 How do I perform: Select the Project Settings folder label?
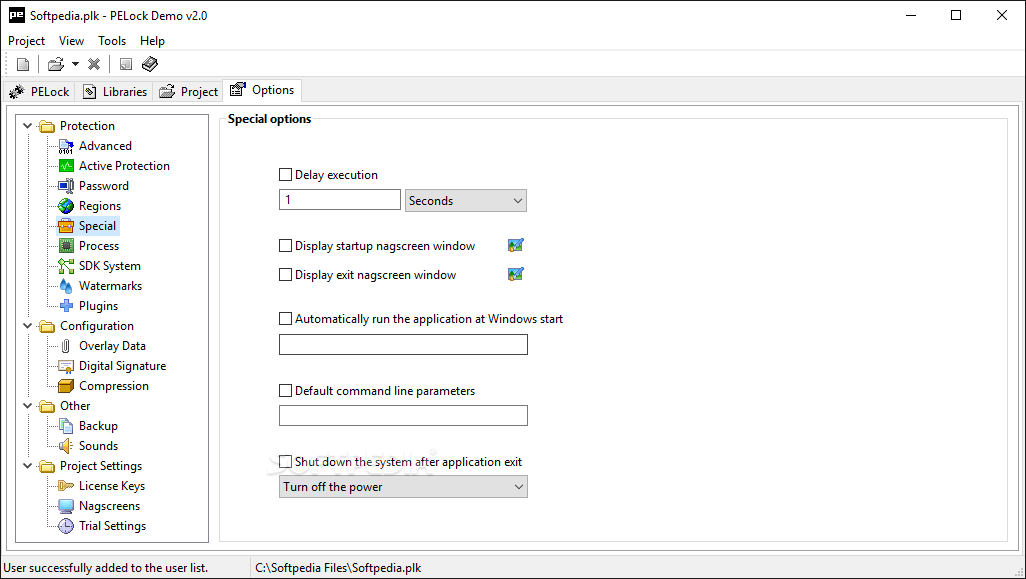(x=101, y=466)
